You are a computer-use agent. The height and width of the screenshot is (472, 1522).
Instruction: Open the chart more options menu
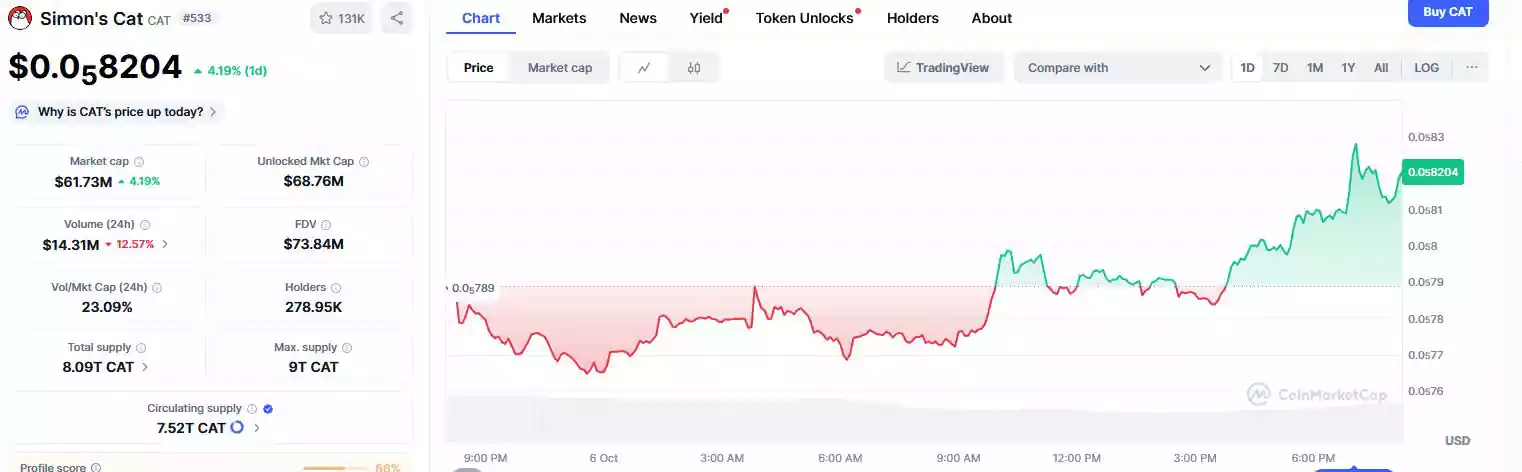point(1471,68)
